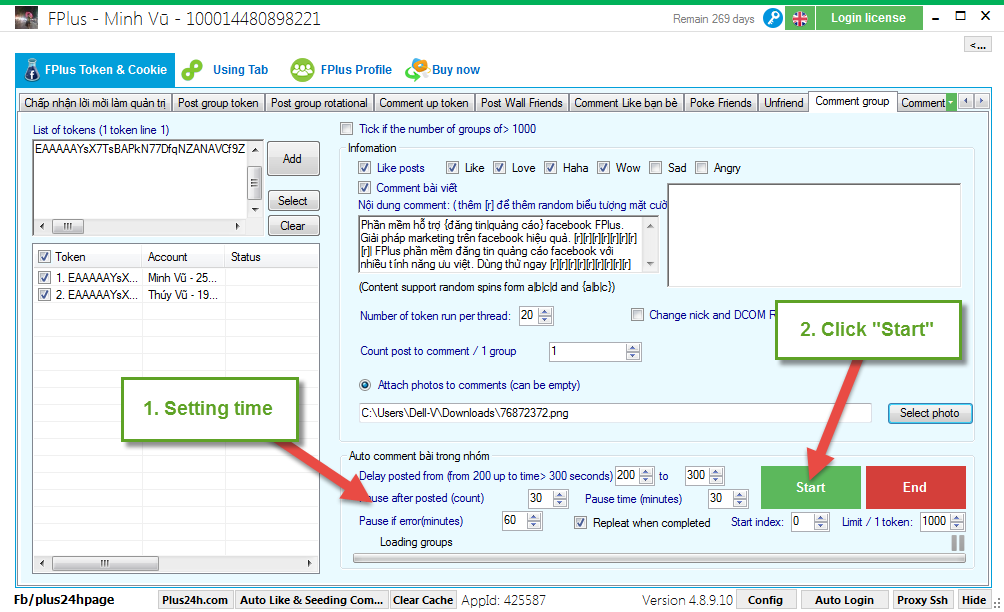Open the Buy now link
The image size is (1004, 612).
click(x=456, y=70)
